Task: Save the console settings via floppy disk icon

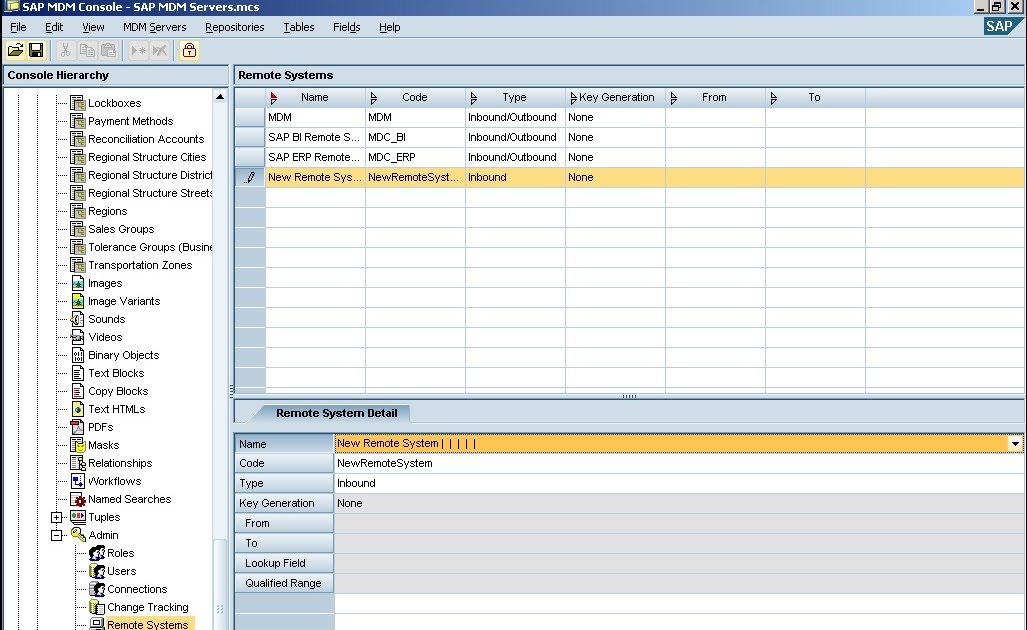Action: pos(35,50)
